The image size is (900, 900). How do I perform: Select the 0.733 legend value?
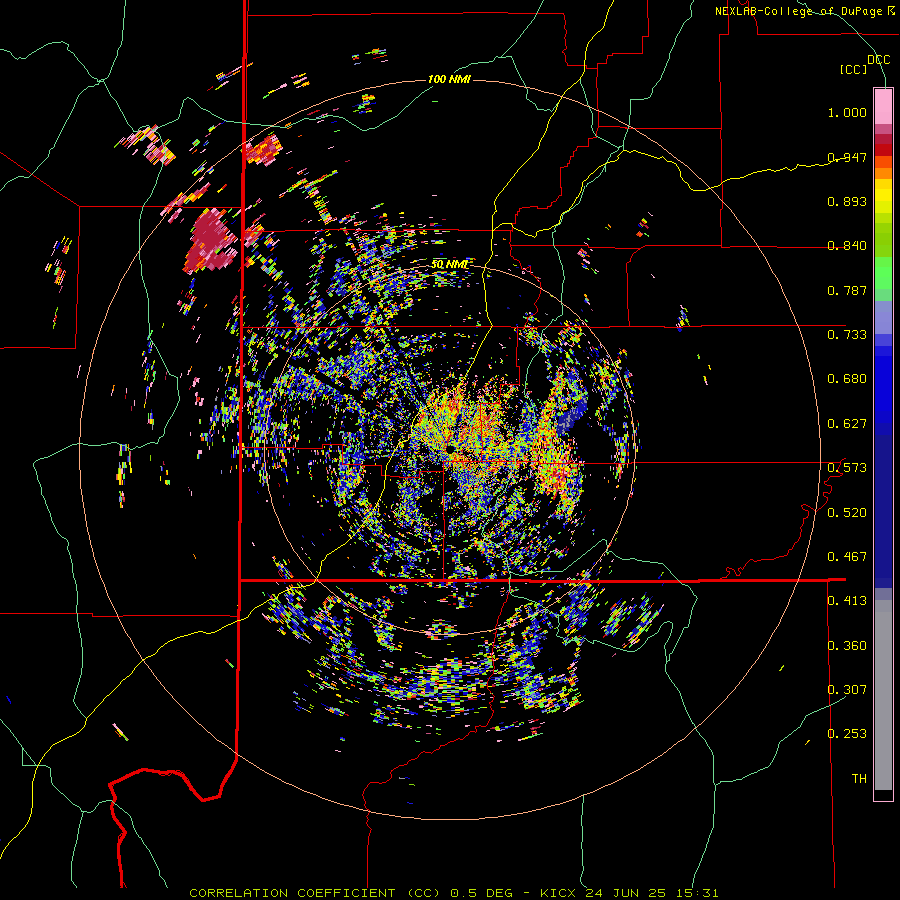[847, 335]
